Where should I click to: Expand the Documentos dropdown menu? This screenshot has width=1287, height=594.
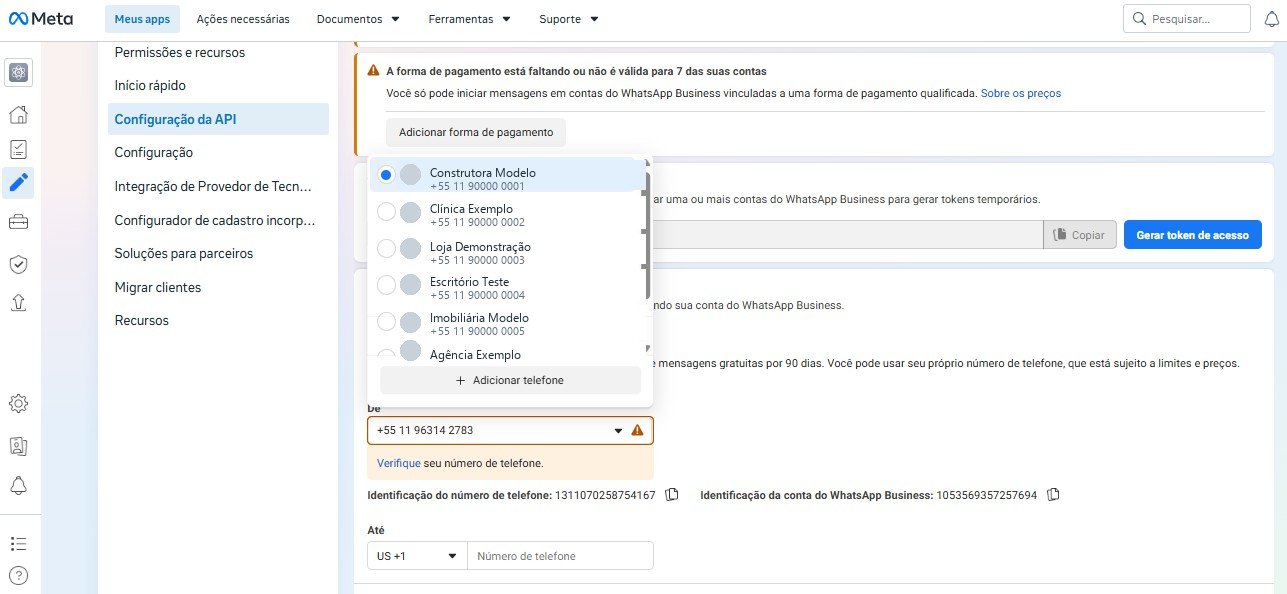[x=358, y=19]
